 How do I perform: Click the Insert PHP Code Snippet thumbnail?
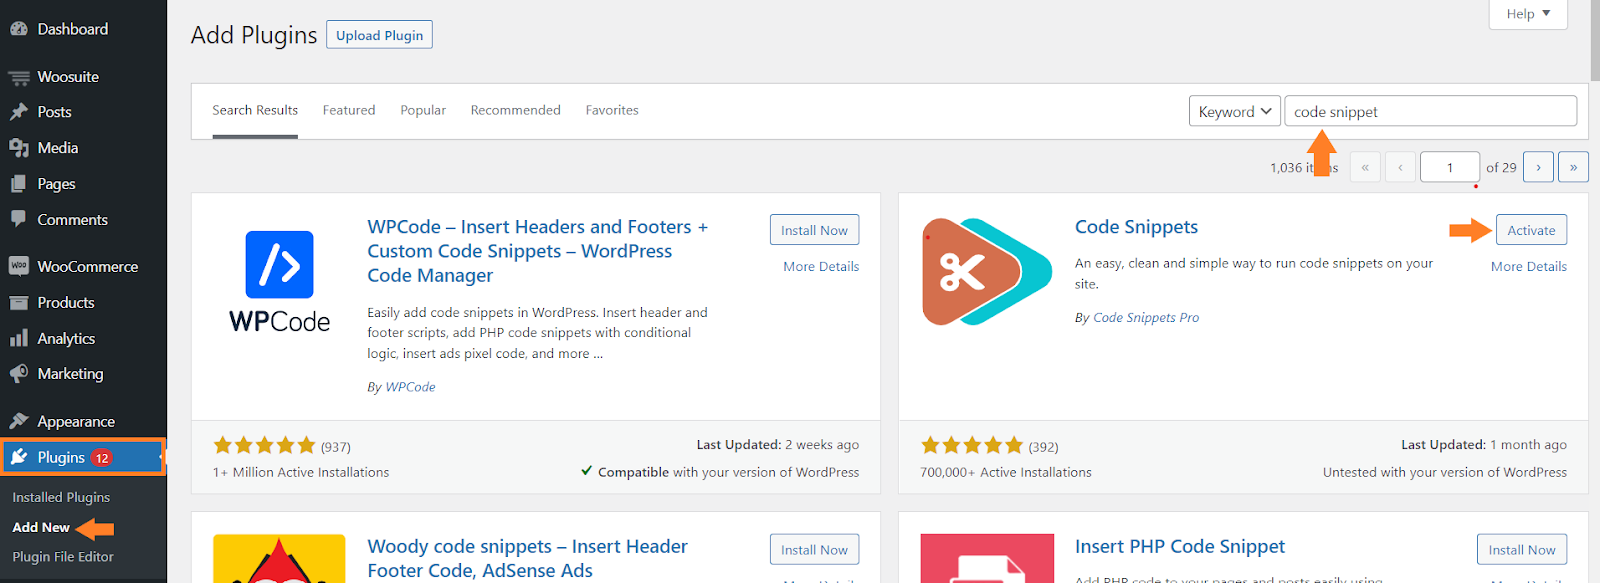[987, 558]
